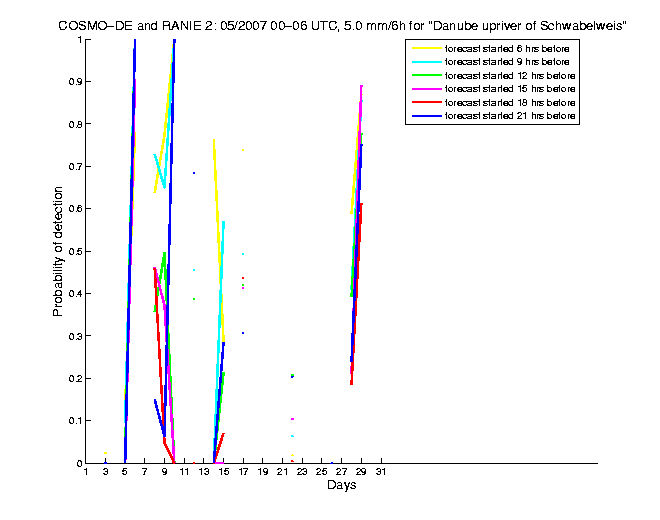Click the chart title text
Image resolution: width=660 pixels, height=520 pixels.
click(342, 26)
